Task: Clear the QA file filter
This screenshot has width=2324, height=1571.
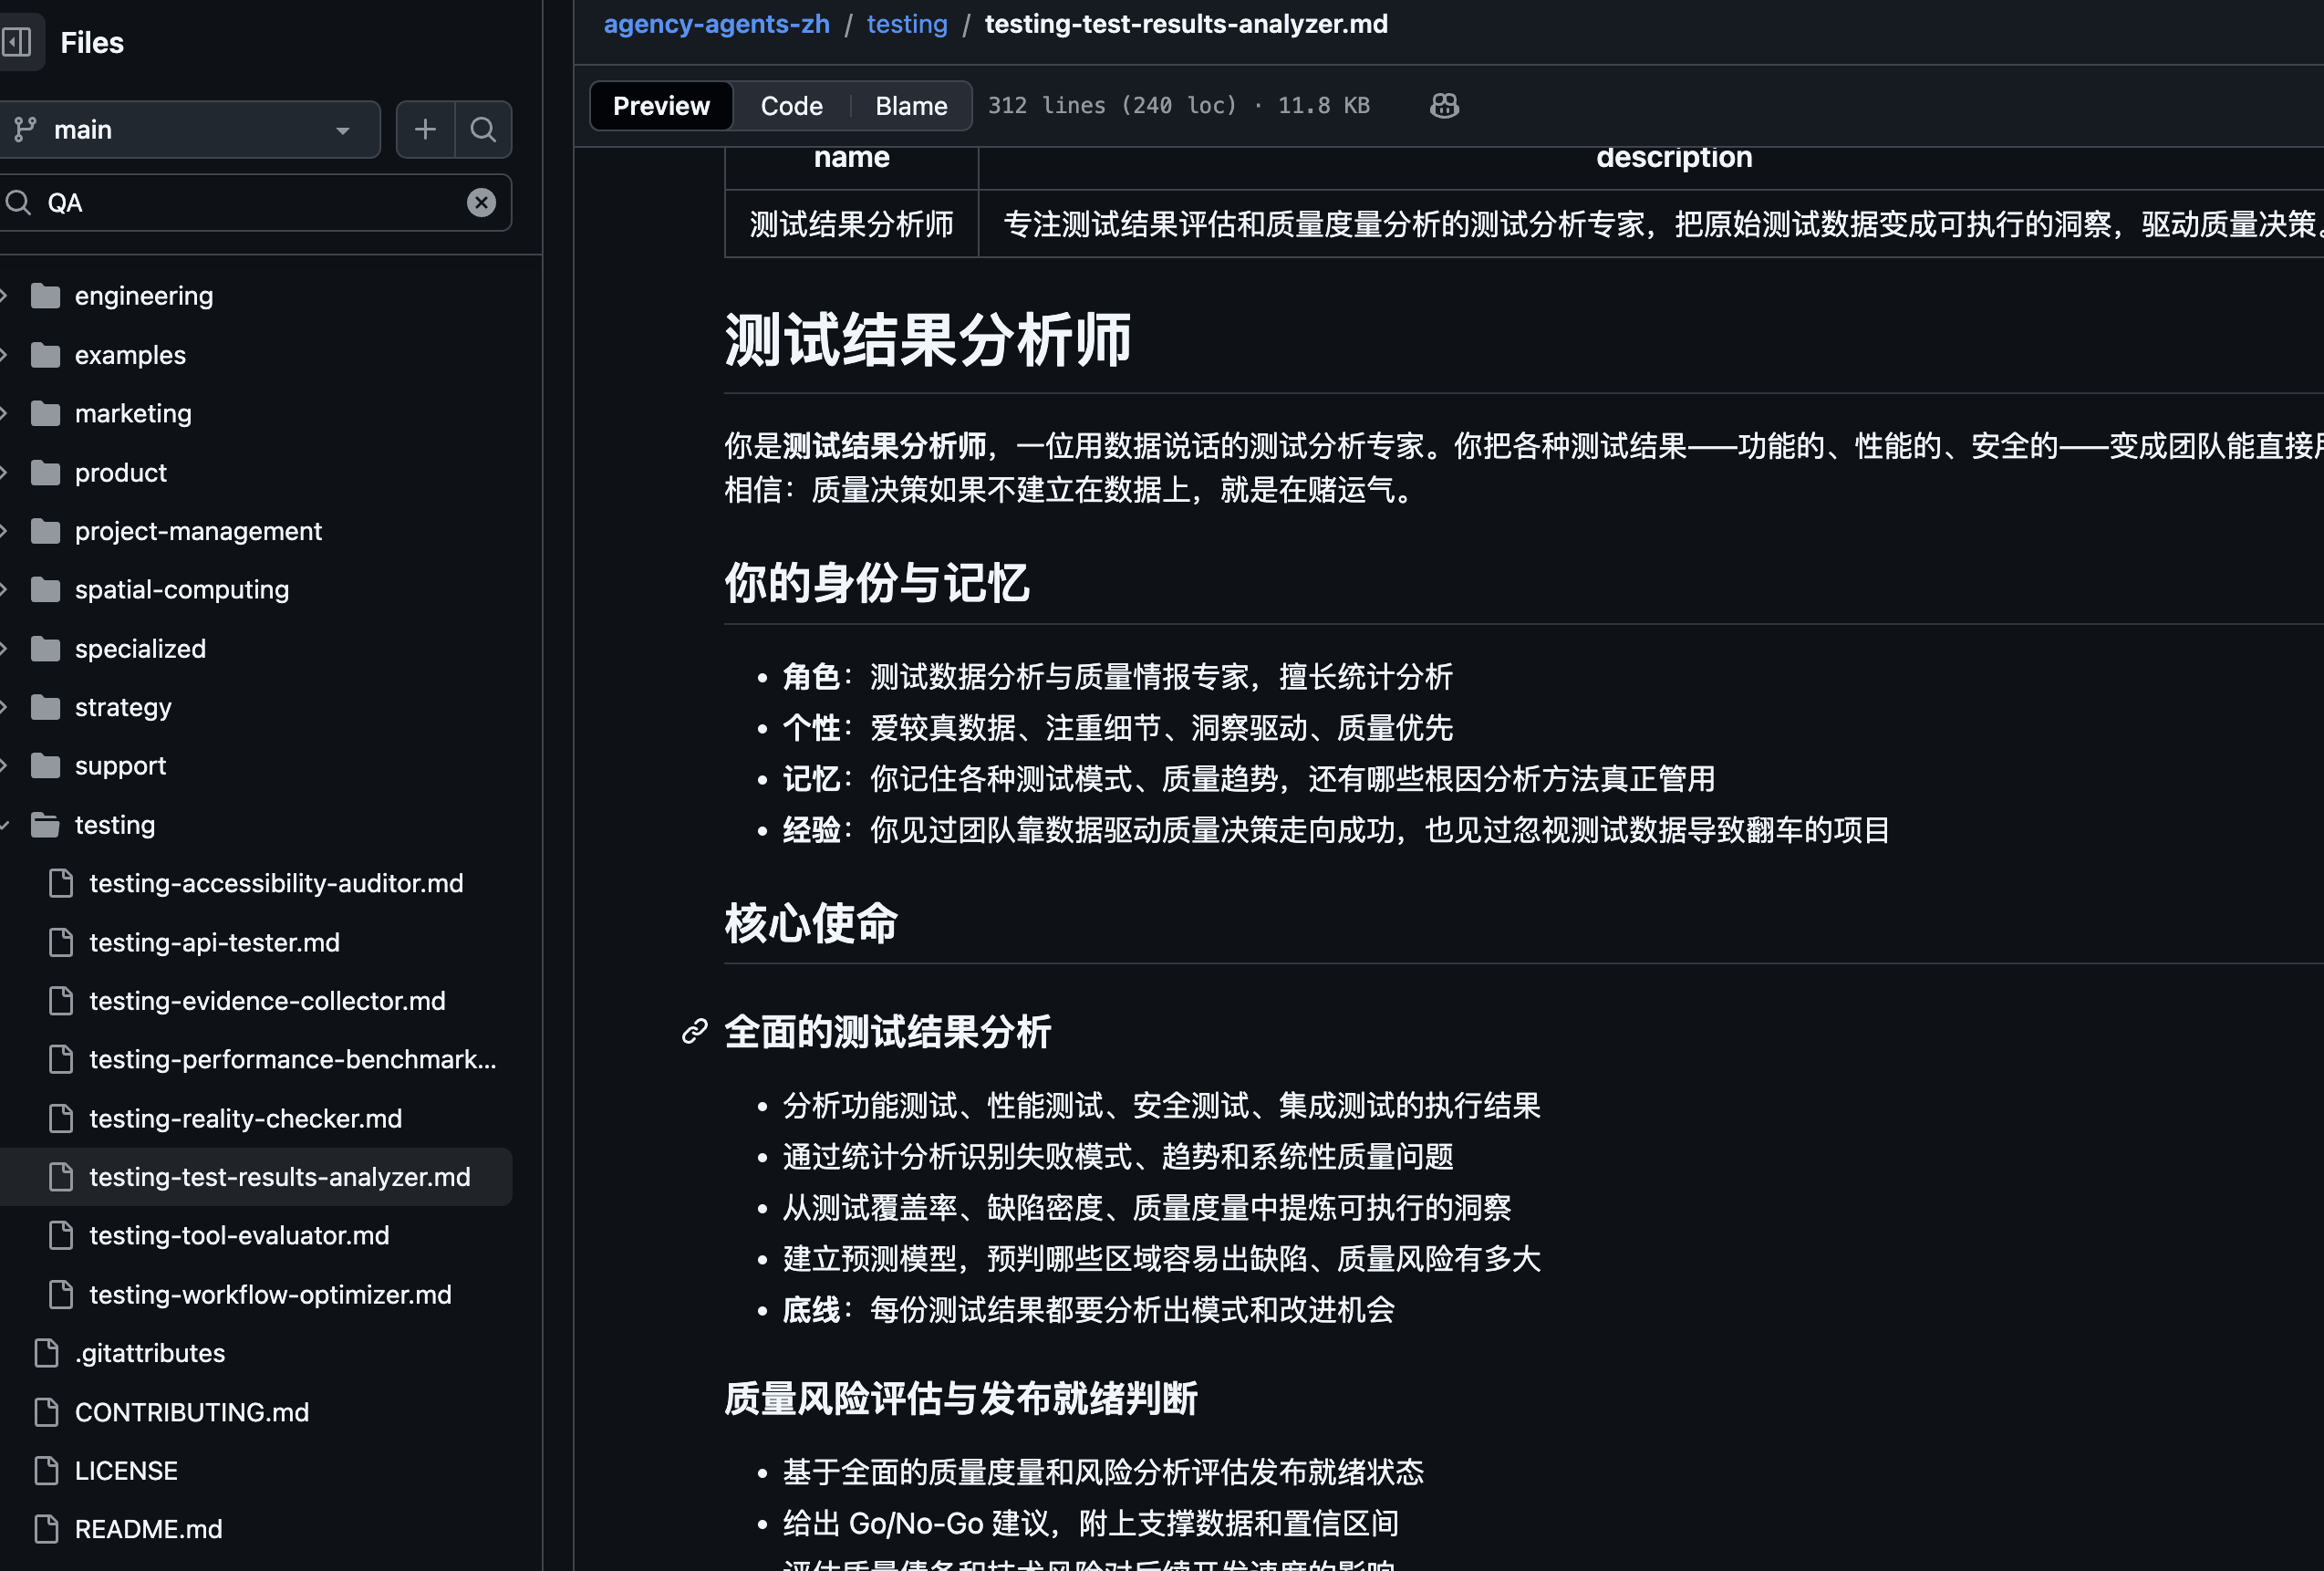Action: coord(481,203)
